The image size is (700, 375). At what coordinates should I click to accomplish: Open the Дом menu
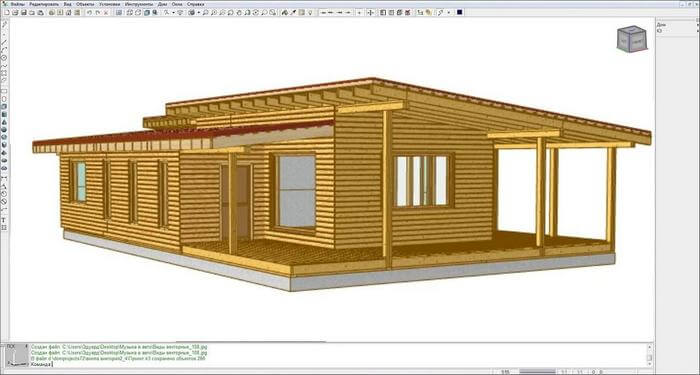pos(162,4)
